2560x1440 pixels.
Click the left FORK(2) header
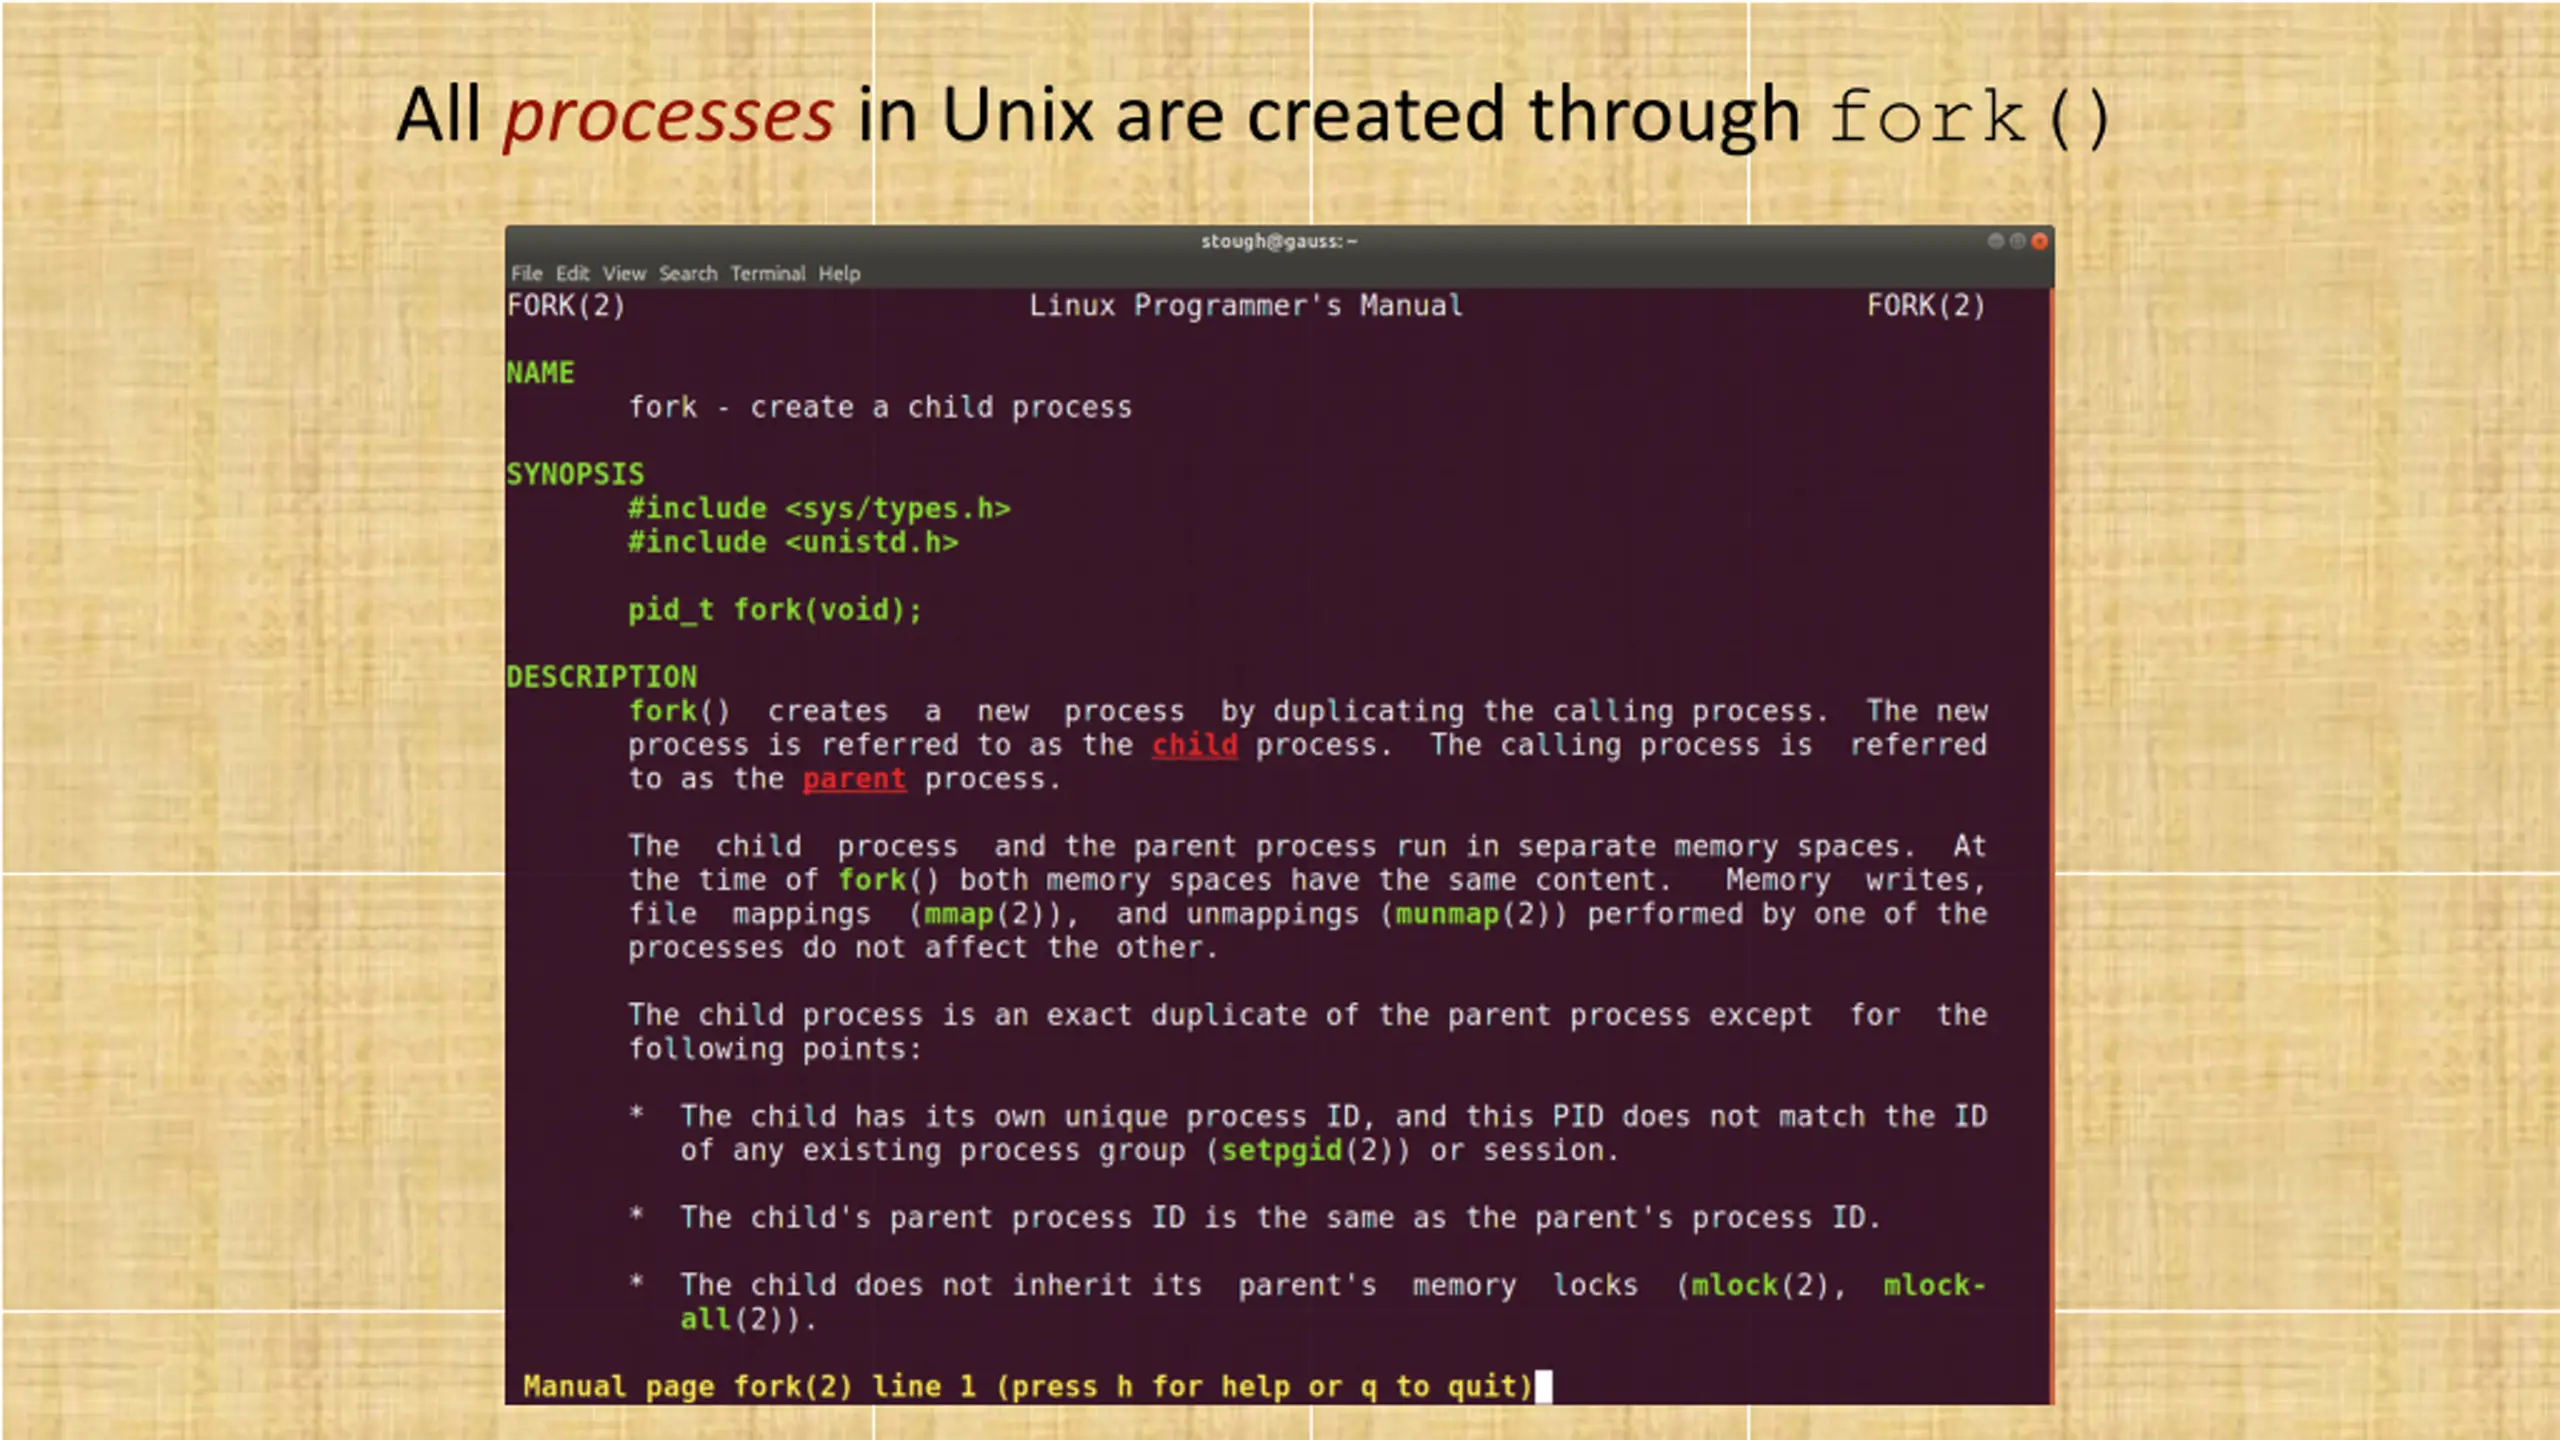(x=566, y=306)
